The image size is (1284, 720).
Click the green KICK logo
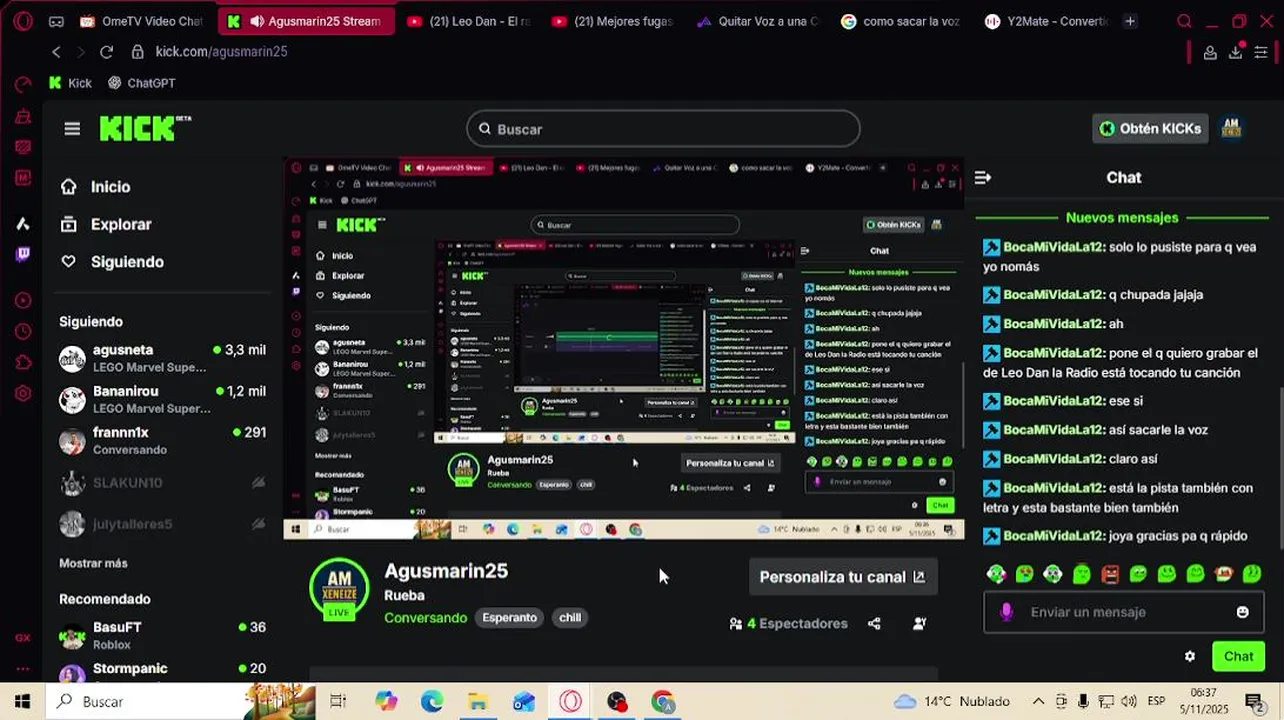click(x=145, y=128)
